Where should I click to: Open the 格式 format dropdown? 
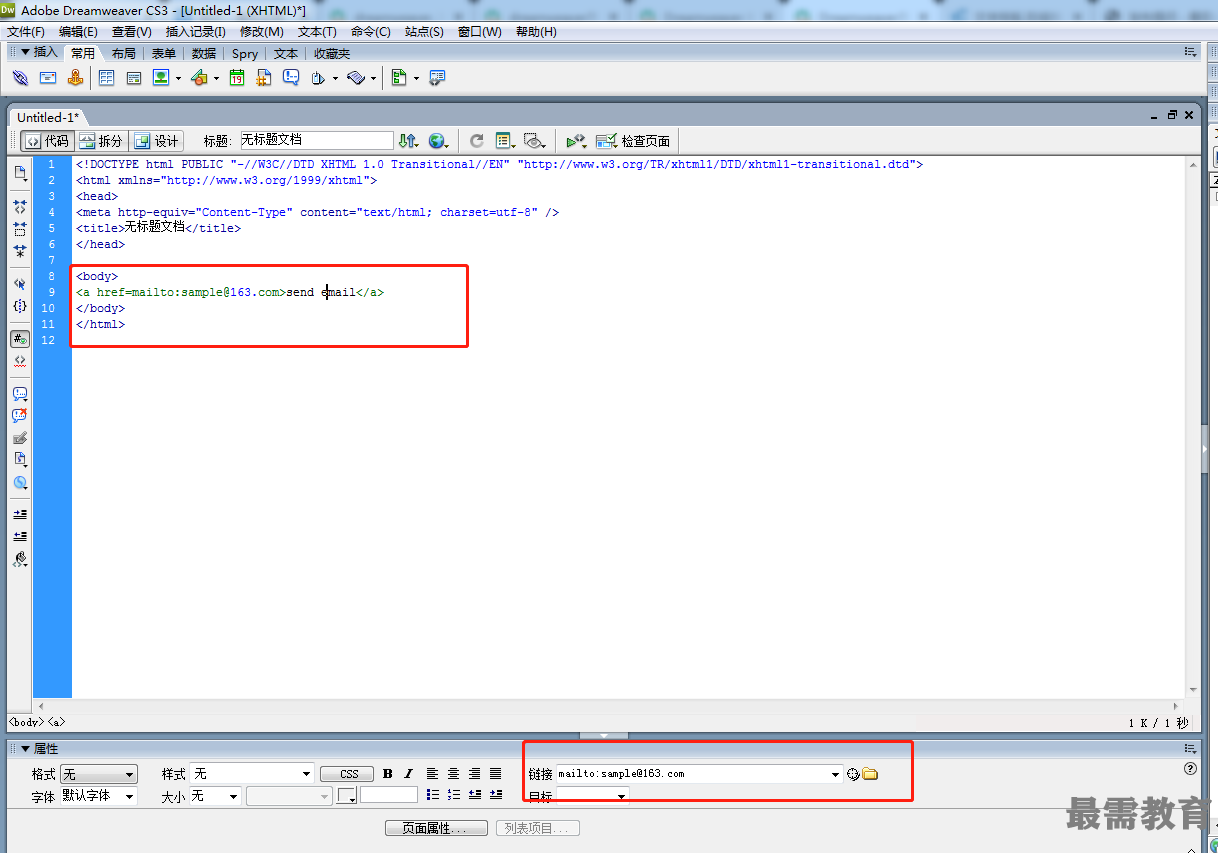click(98, 774)
